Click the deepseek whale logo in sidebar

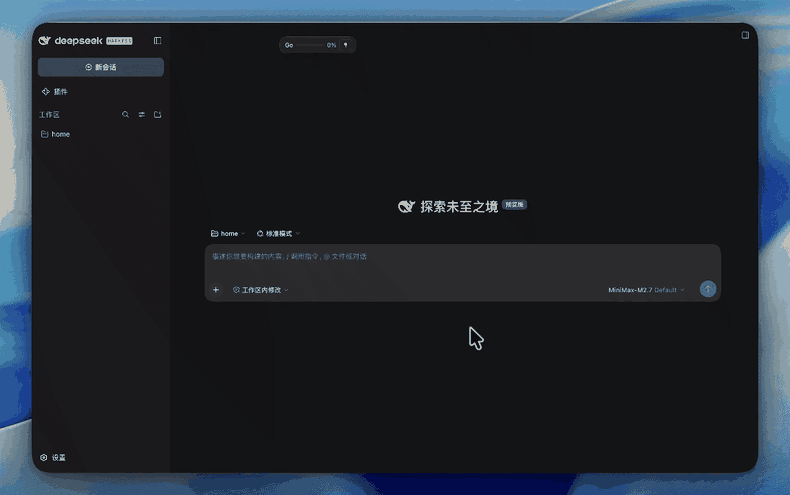pyautogui.click(x=44, y=40)
